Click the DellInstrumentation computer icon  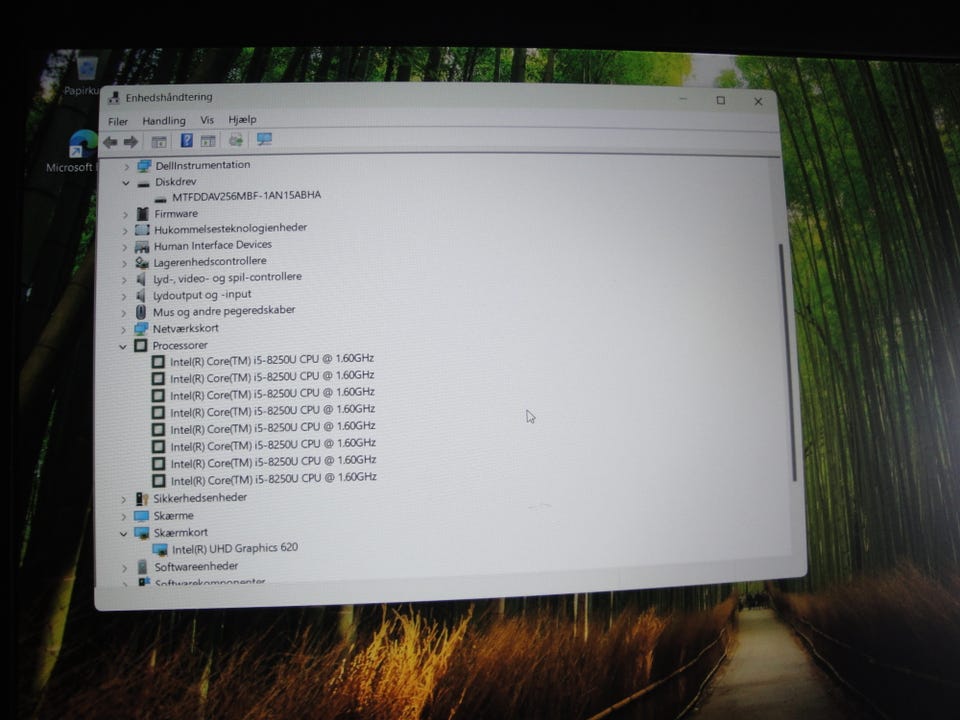point(144,166)
